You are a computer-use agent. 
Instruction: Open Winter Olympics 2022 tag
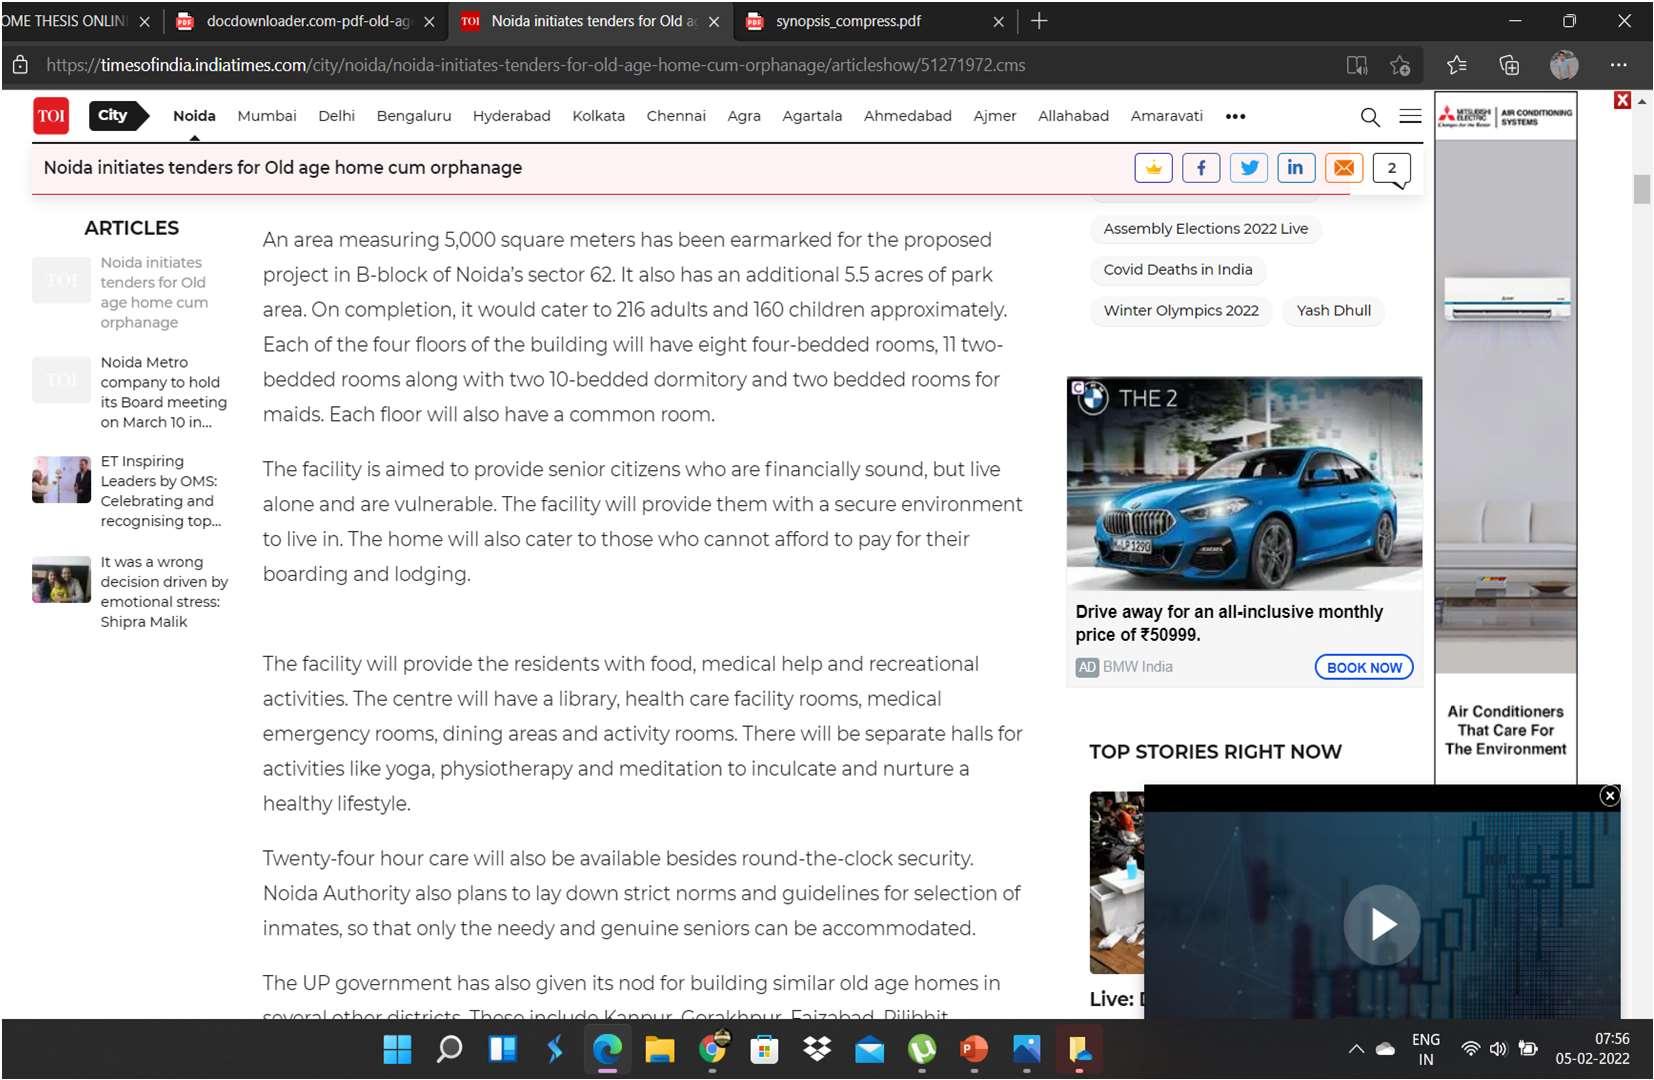tap(1181, 311)
